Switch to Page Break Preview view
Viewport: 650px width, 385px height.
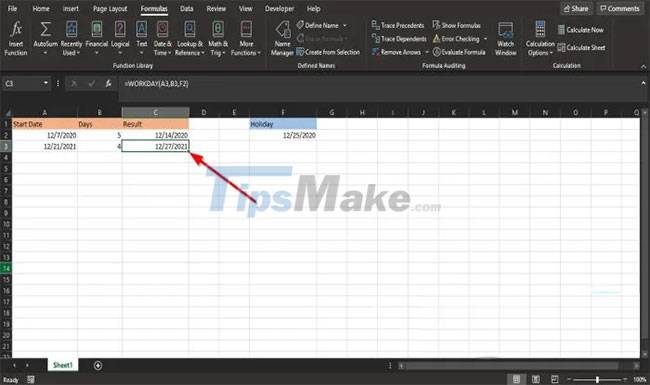pos(555,379)
